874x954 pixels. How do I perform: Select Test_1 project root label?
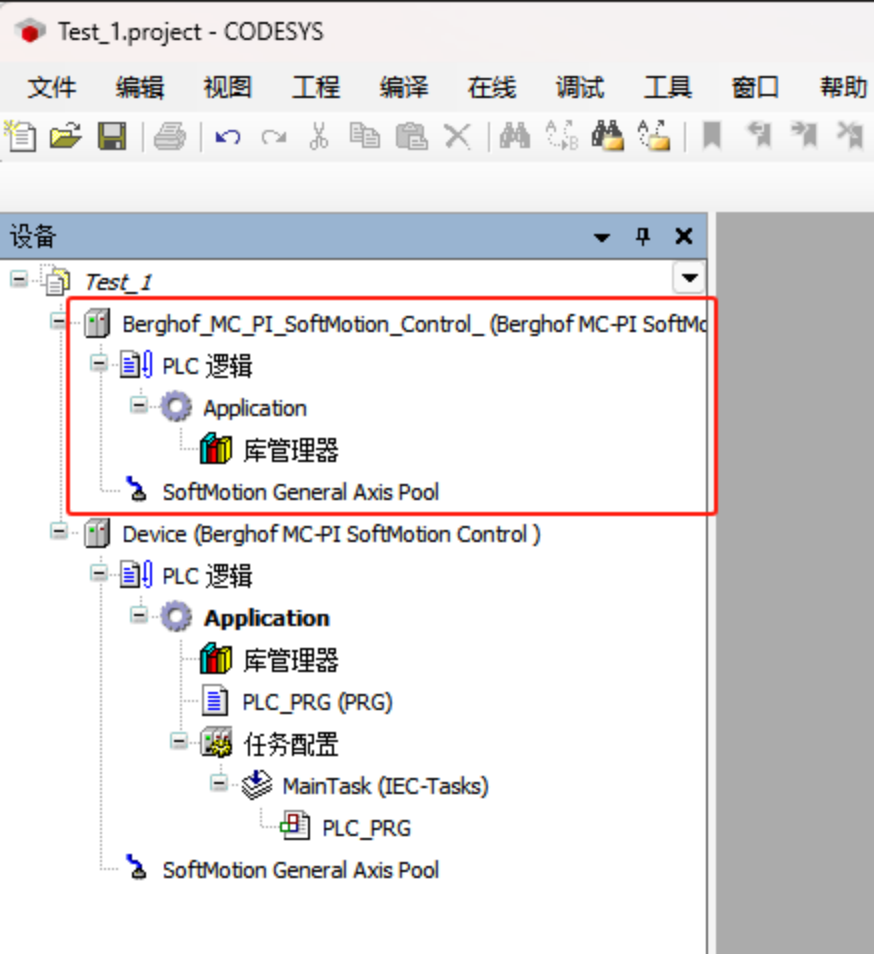click(118, 282)
